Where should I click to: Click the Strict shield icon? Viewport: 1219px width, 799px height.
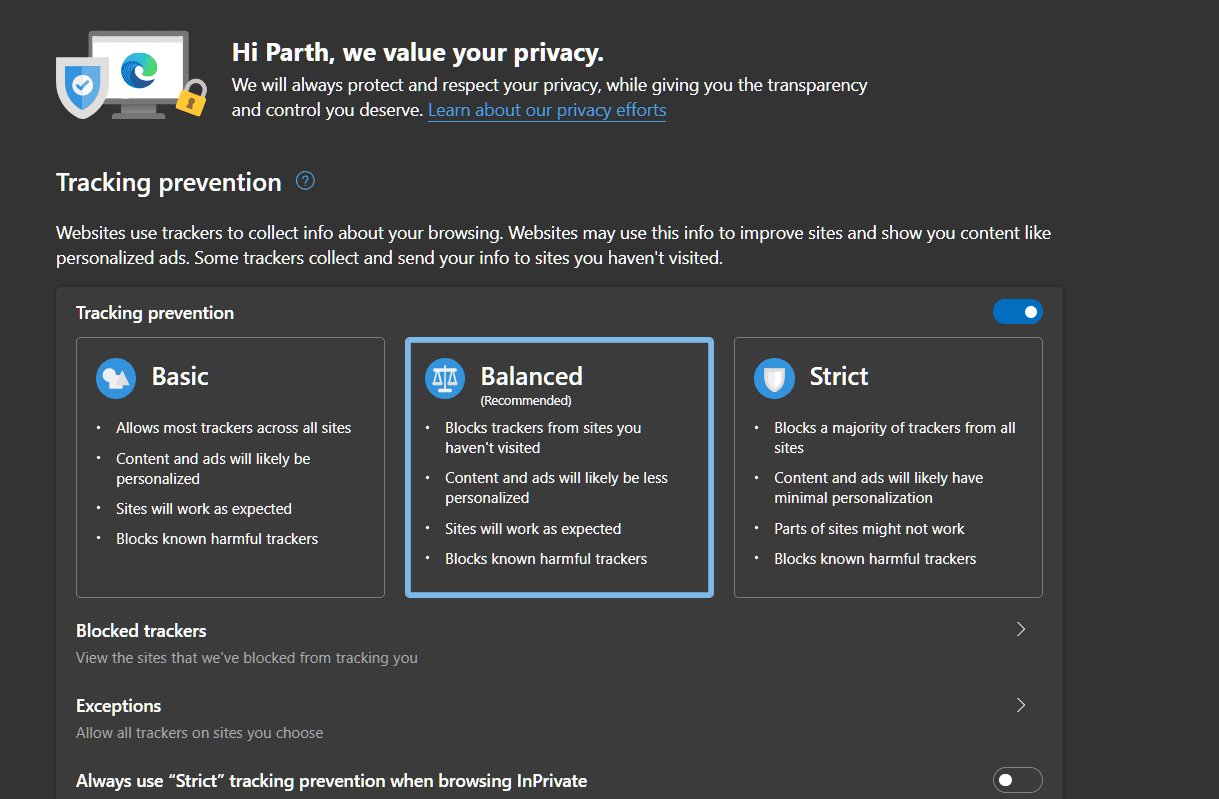click(773, 377)
